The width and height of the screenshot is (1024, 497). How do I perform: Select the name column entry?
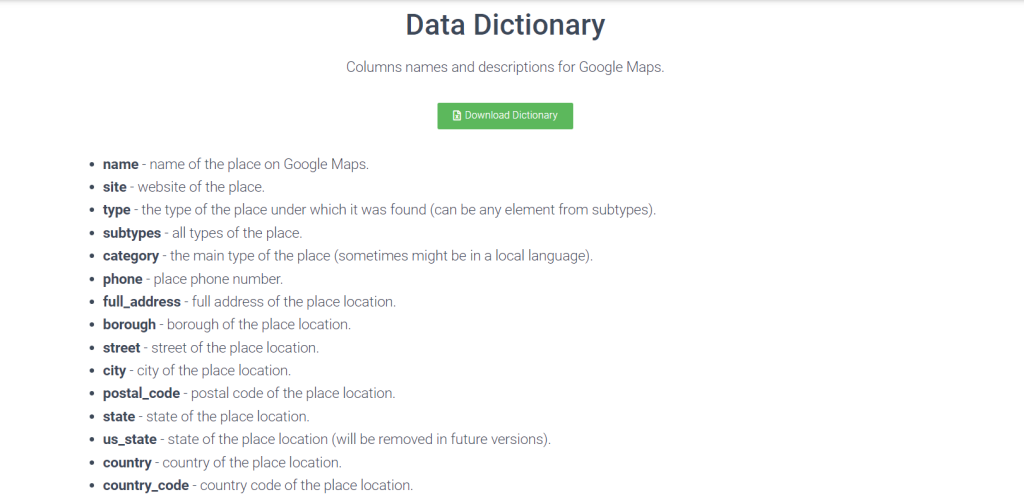236,165
